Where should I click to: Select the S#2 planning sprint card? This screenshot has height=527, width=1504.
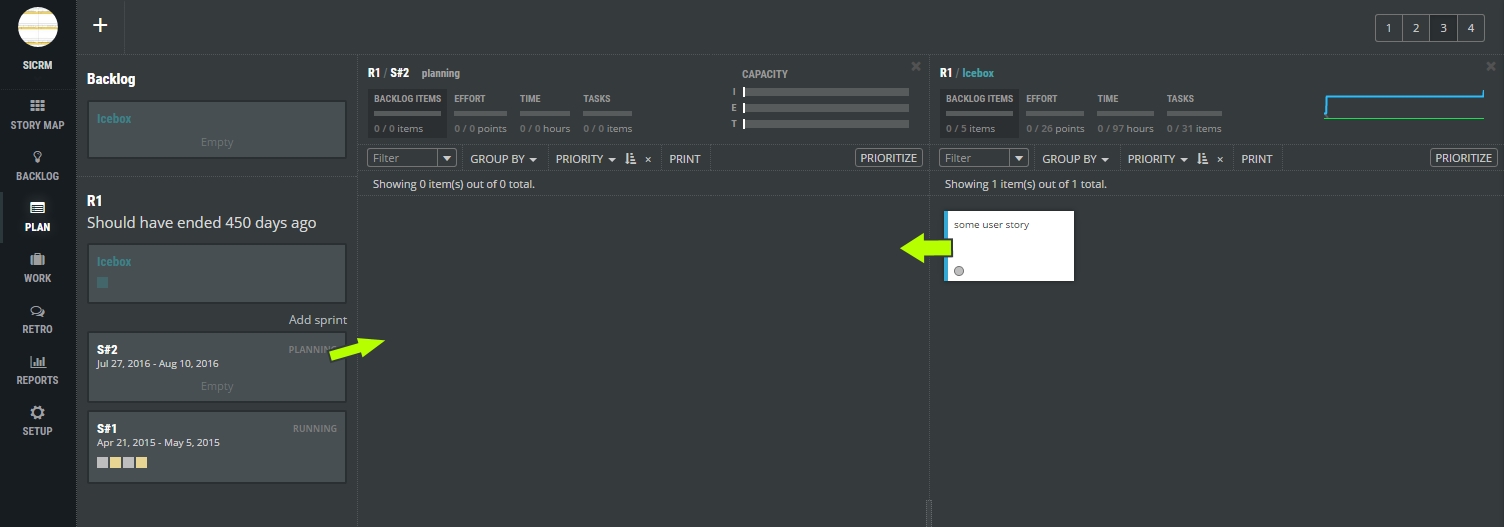click(217, 367)
